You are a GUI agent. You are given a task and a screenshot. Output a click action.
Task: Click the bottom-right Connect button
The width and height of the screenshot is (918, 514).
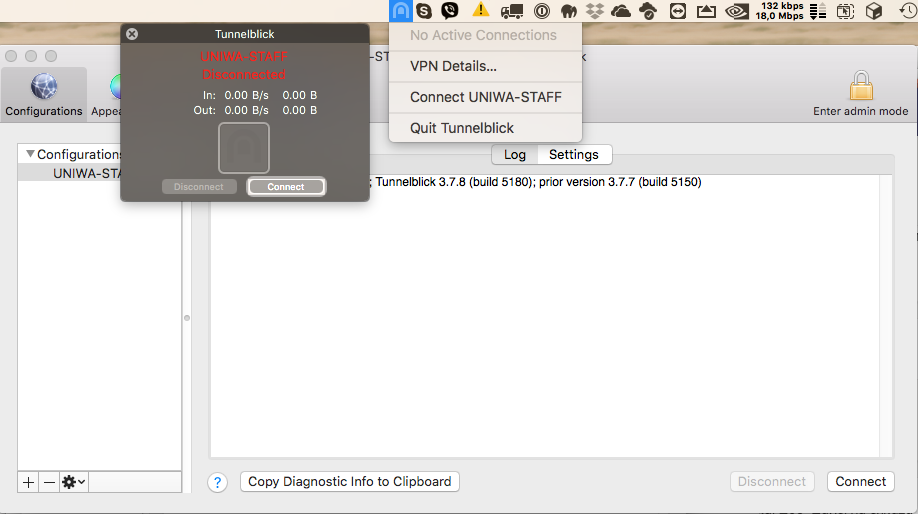tap(861, 482)
